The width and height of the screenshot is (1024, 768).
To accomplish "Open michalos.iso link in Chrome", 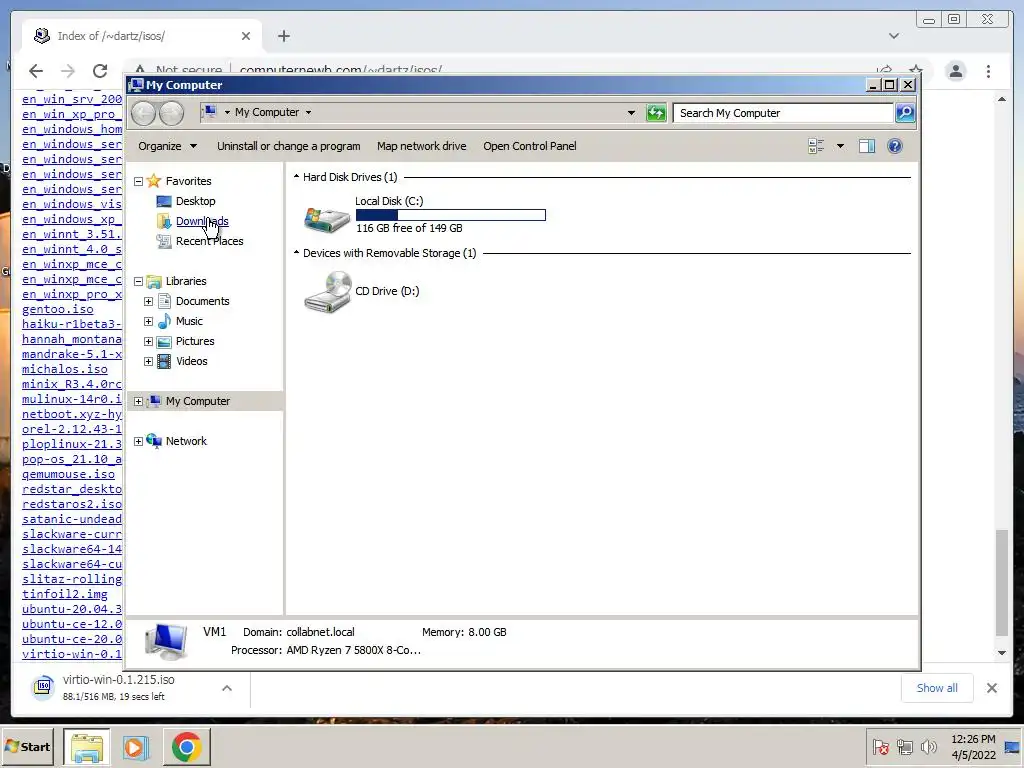I will (65, 369).
